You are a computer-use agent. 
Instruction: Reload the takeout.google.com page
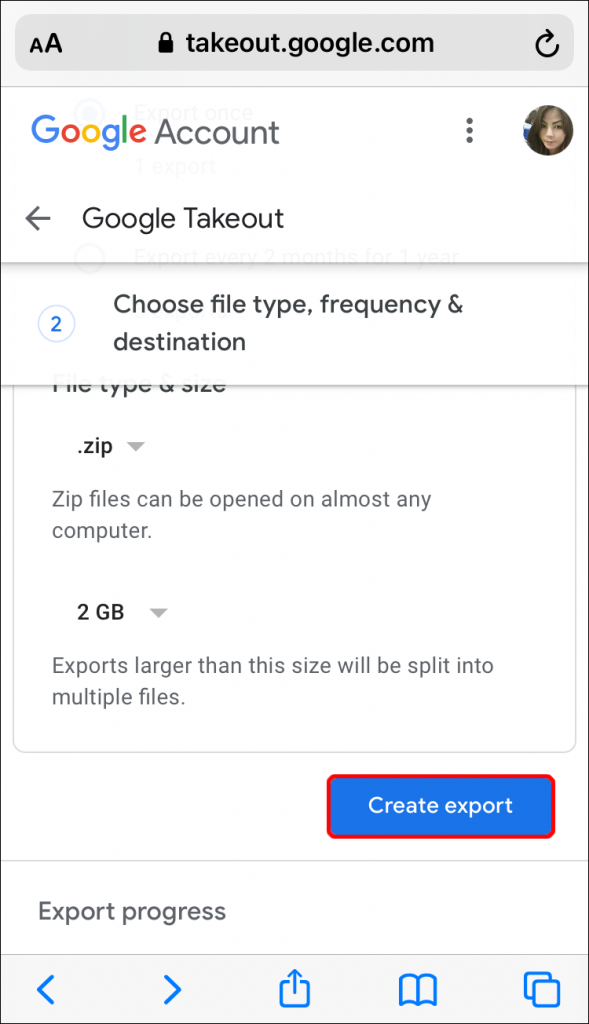pos(546,42)
